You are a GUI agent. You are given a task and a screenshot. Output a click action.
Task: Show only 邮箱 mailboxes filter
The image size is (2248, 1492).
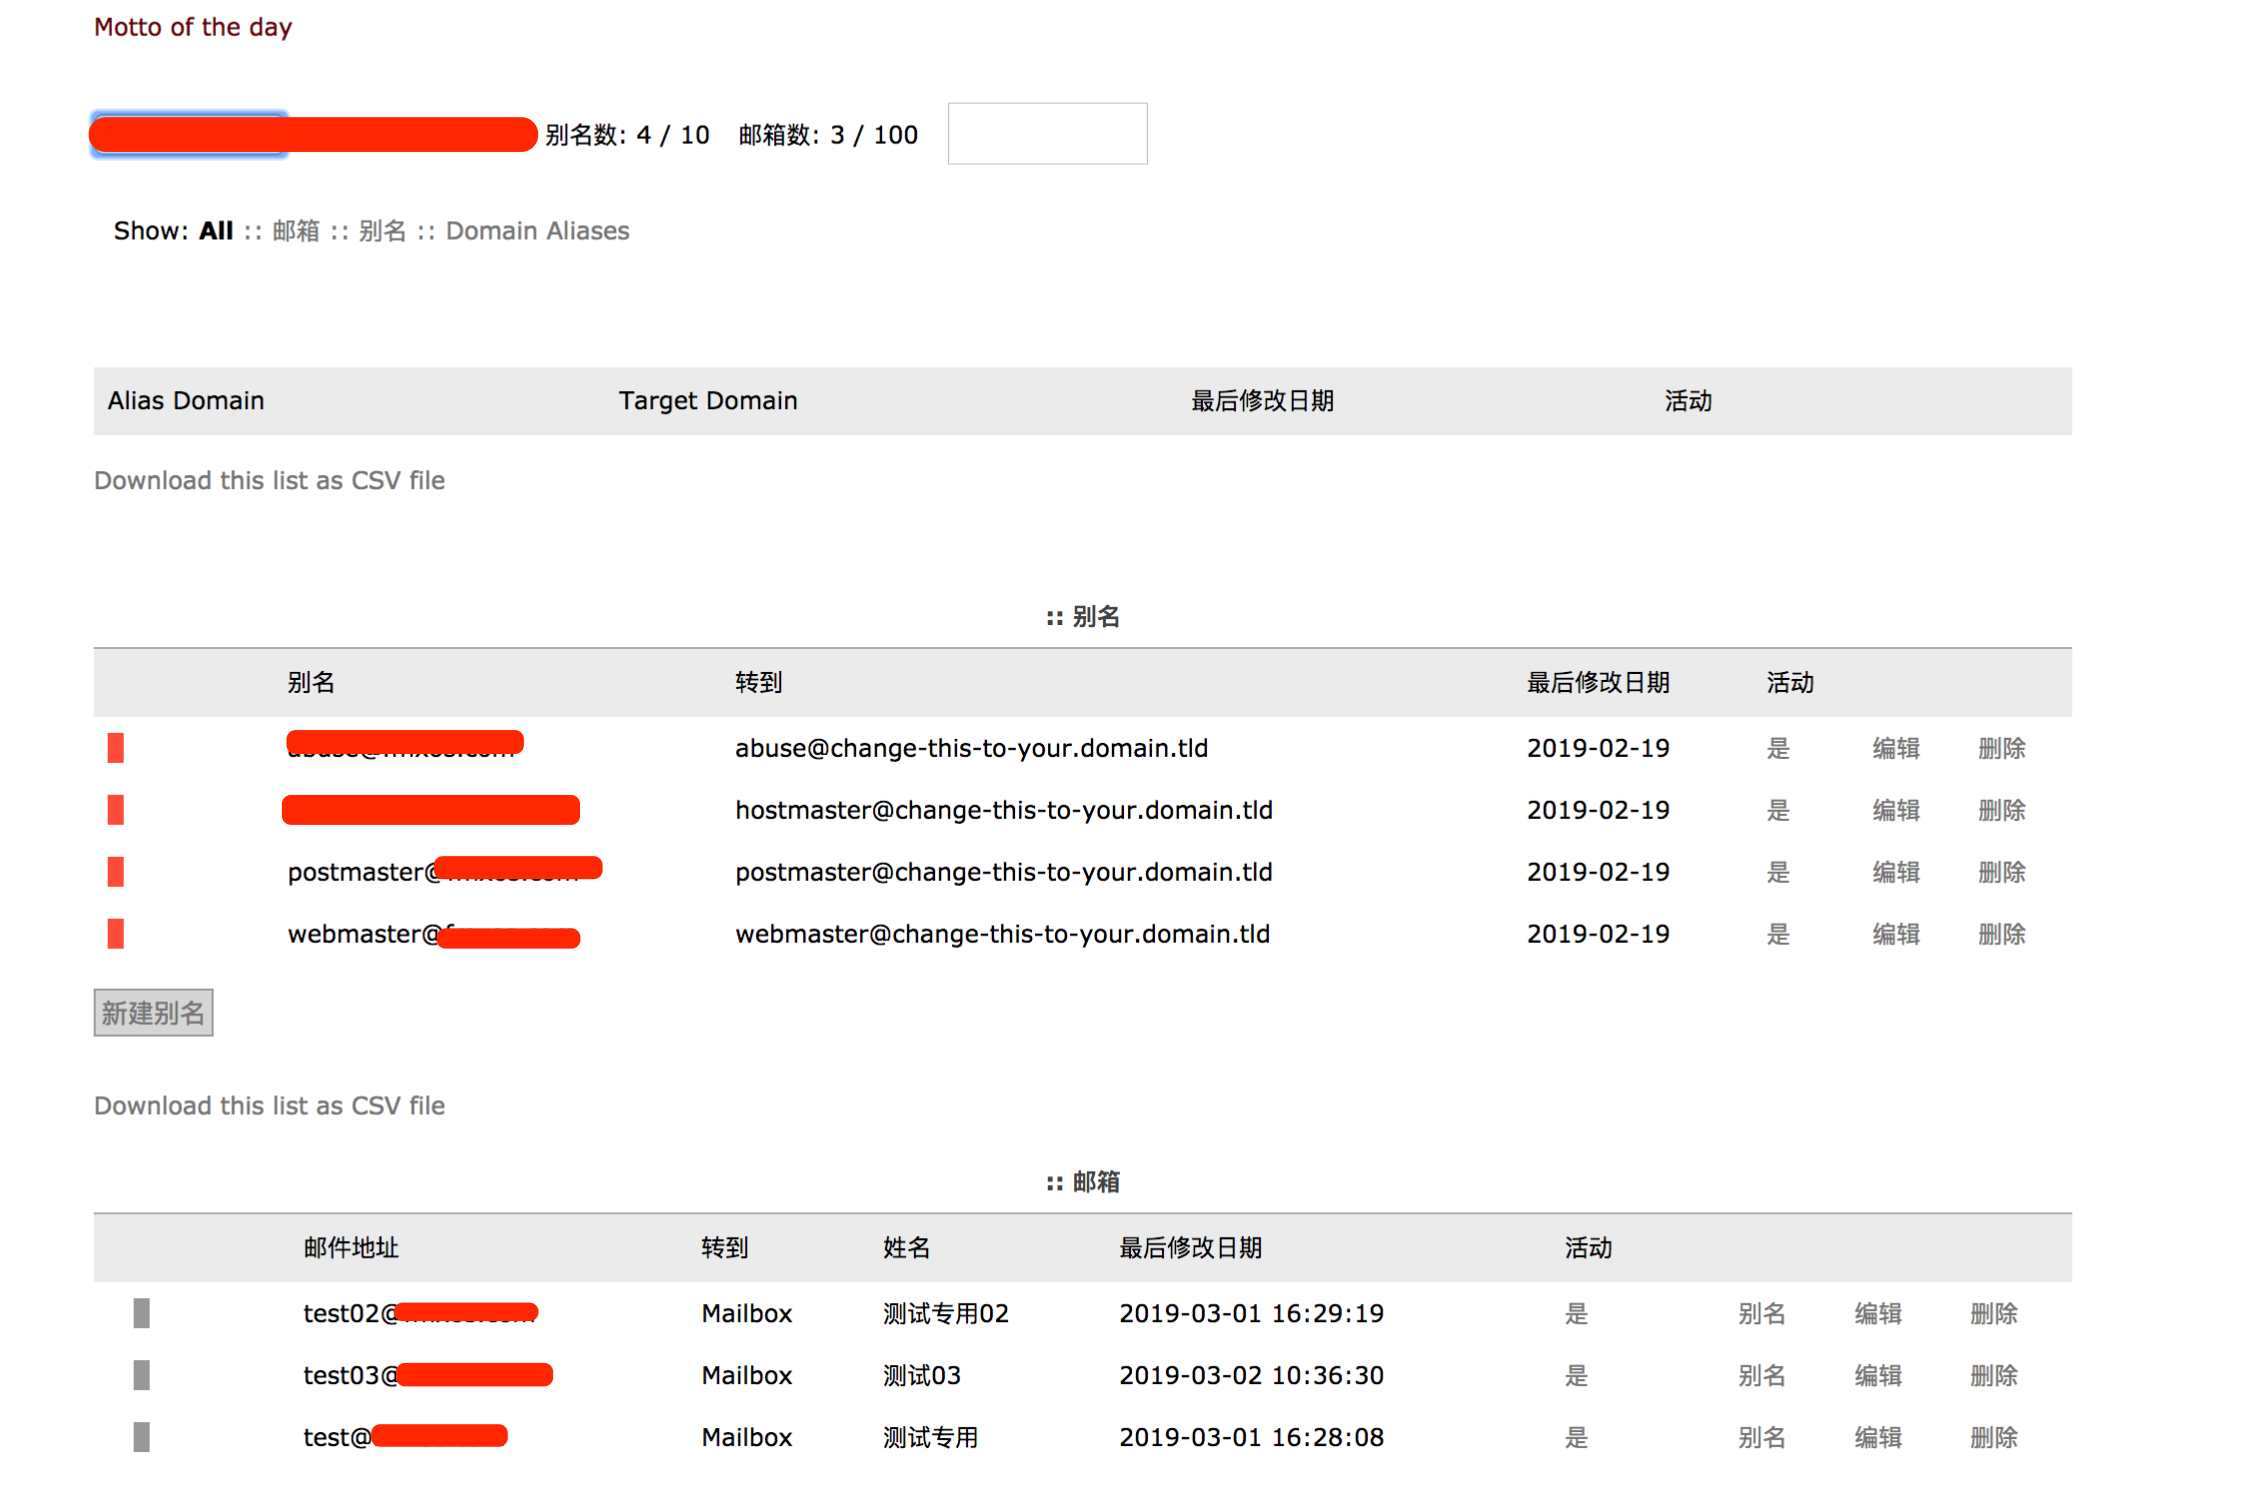coord(296,231)
